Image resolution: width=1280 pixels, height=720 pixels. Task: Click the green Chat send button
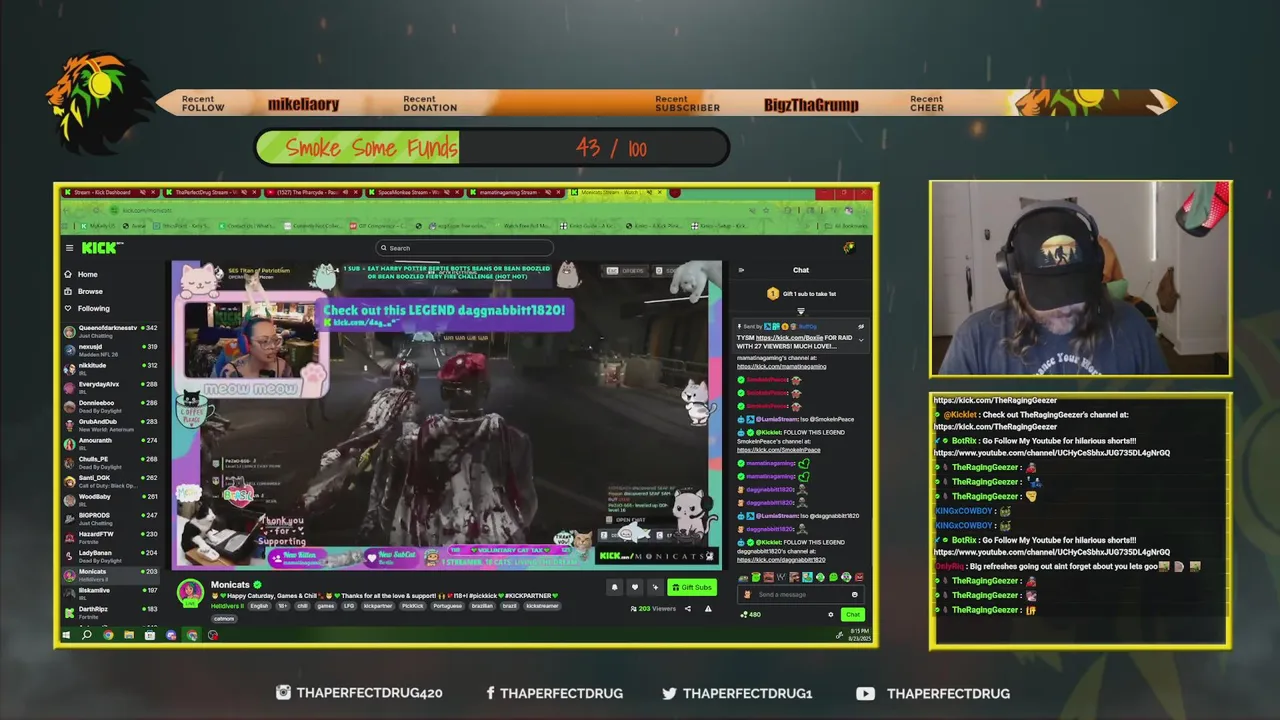point(852,615)
